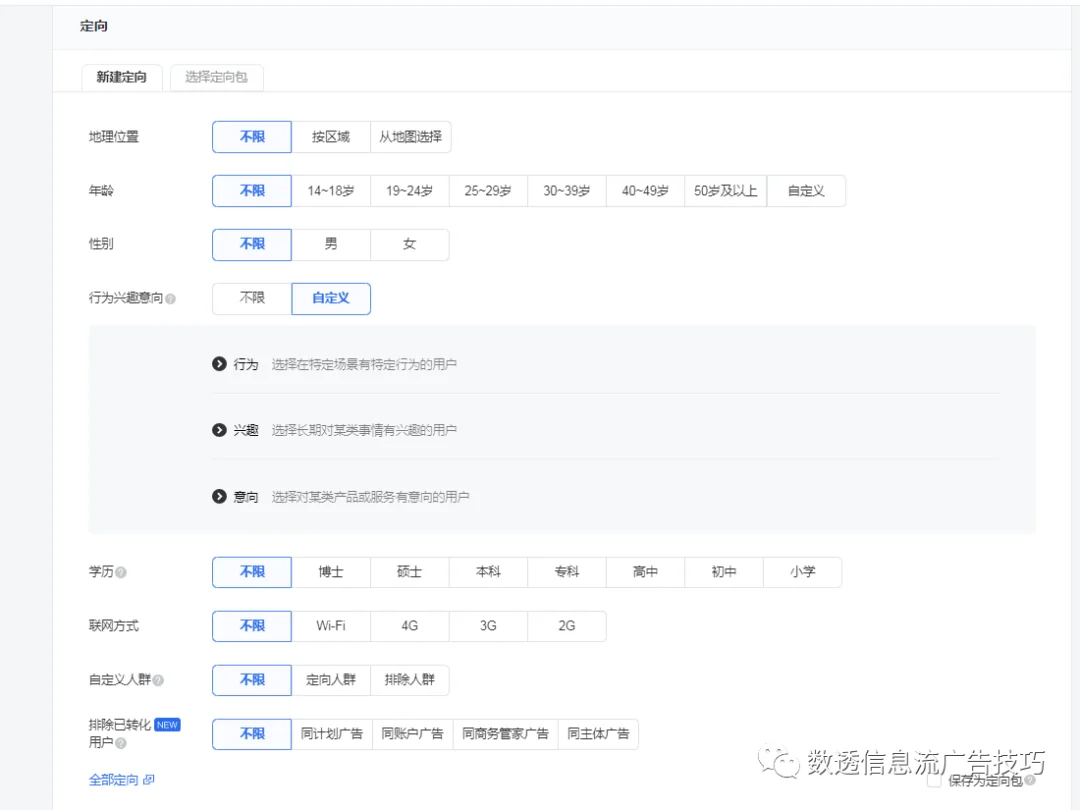
Task: Select 不限 for 排除已转化用户
Action: coord(252,734)
